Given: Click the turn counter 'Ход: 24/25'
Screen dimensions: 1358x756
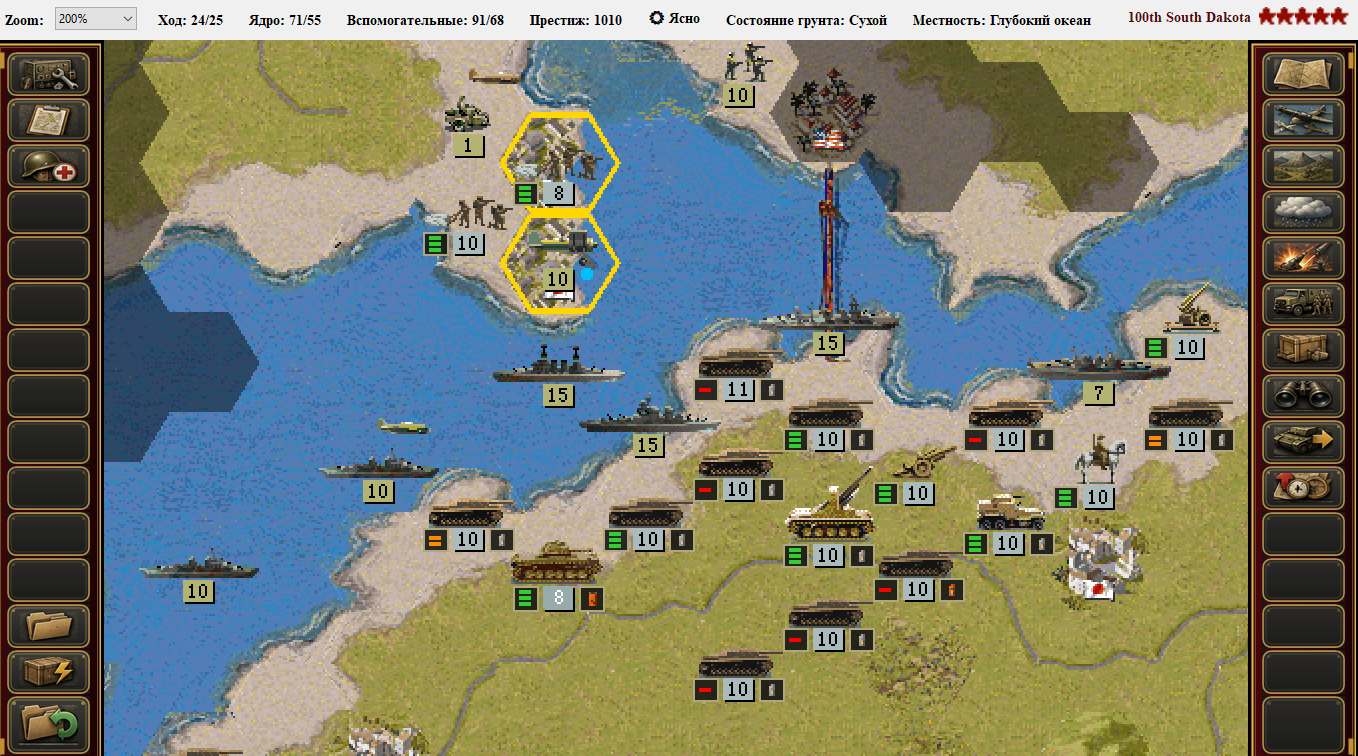Looking at the screenshot, I should point(190,20).
